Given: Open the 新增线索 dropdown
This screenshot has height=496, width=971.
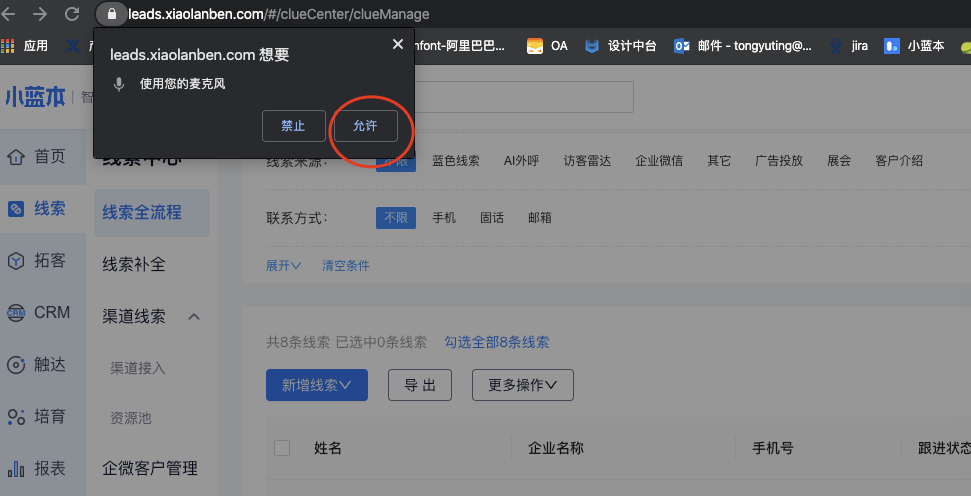Looking at the screenshot, I should pyautogui.click(x=317, y=385).
